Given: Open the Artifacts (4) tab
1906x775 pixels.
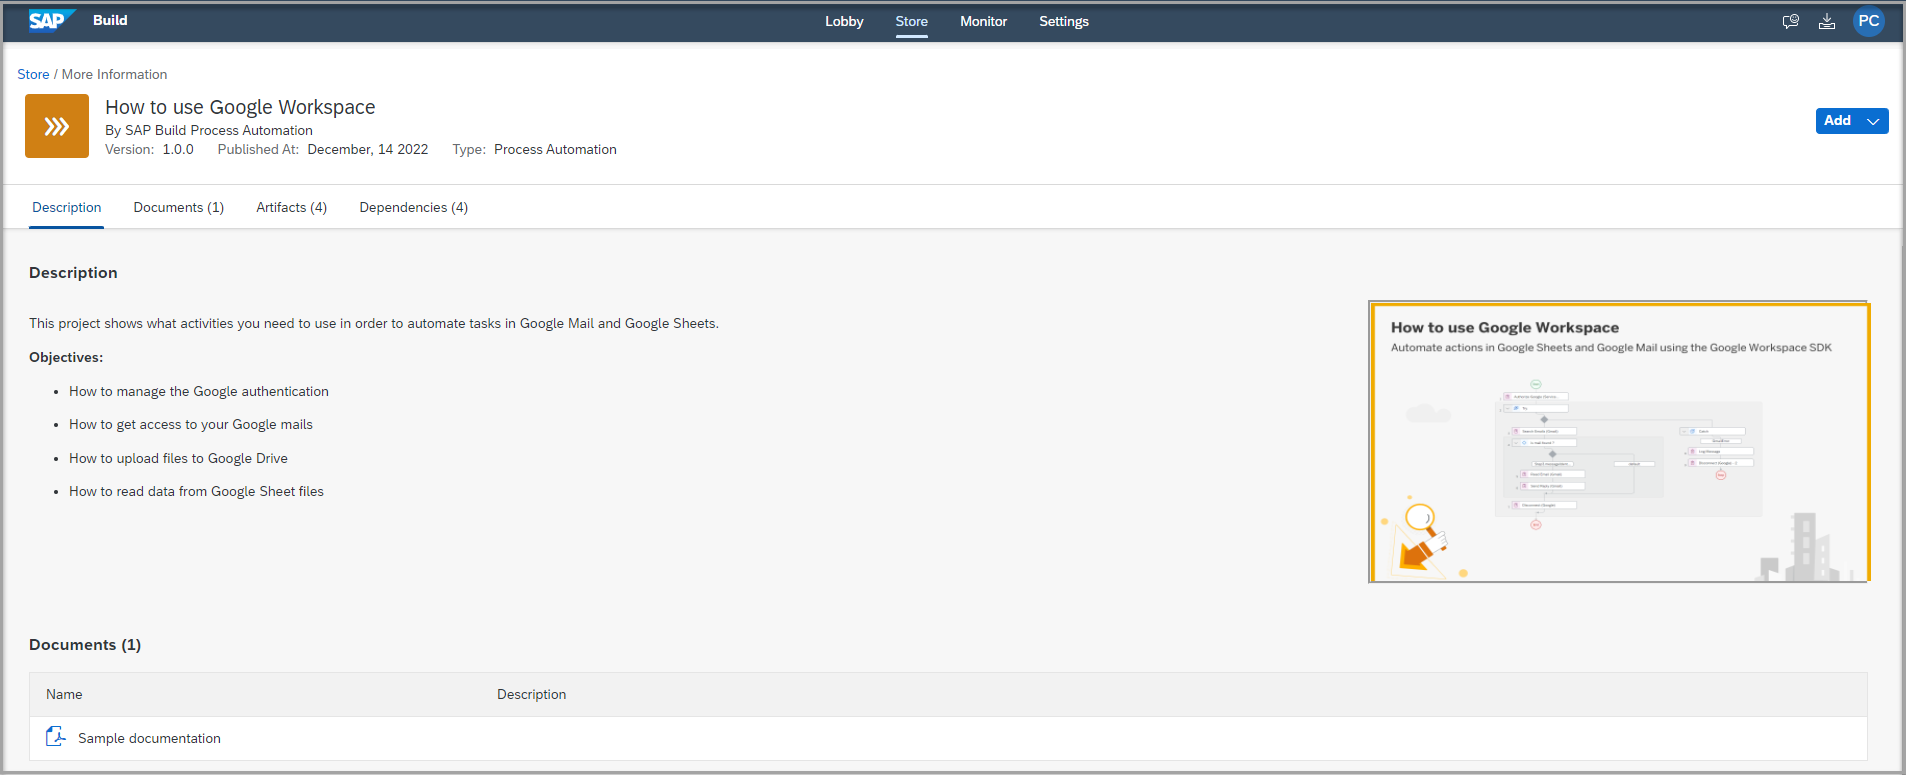Looking at the screenshot, I should pos(292,207).
